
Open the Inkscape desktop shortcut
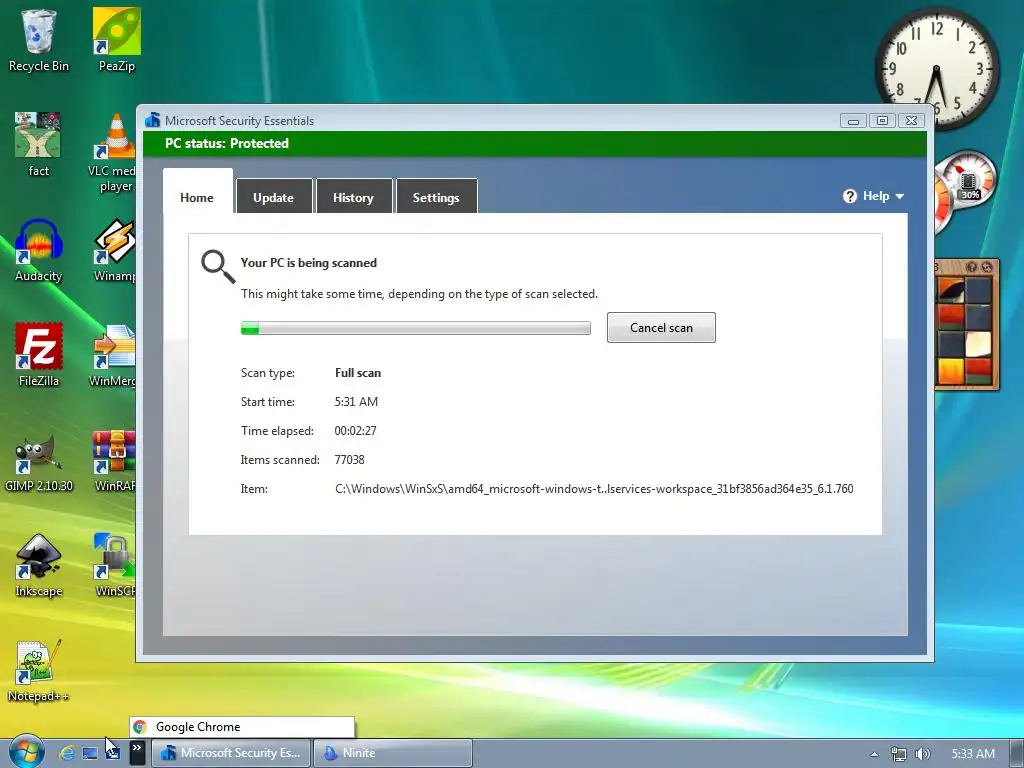pyautogui.click(x=39, y=566)
